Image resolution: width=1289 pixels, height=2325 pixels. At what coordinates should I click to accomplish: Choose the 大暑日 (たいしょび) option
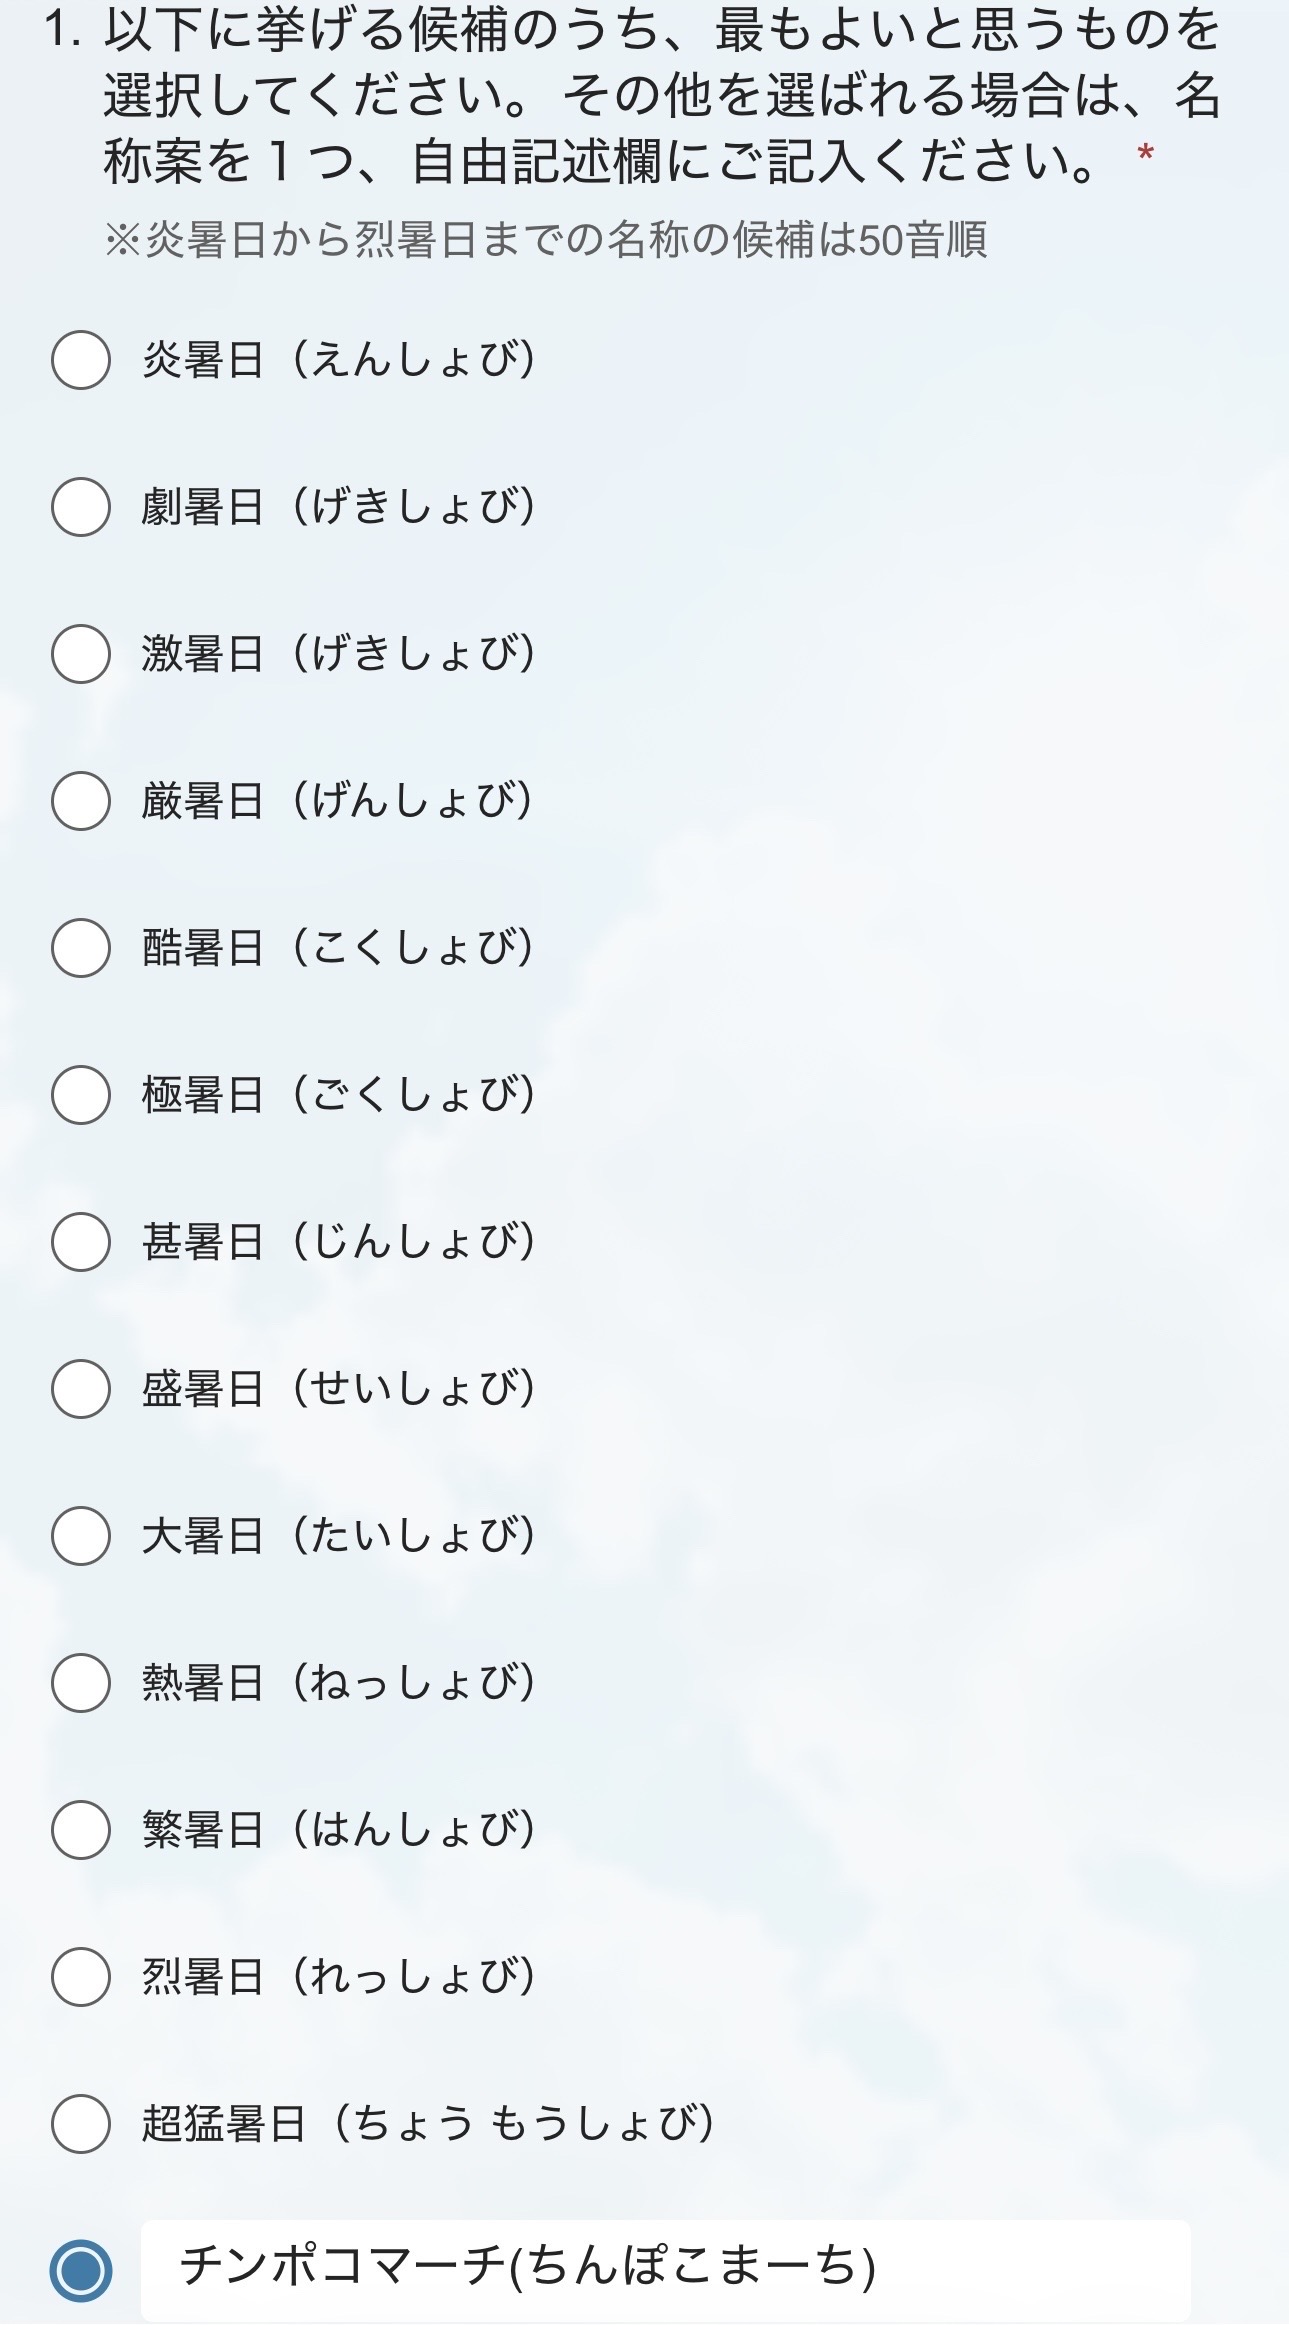[81, 1536]
